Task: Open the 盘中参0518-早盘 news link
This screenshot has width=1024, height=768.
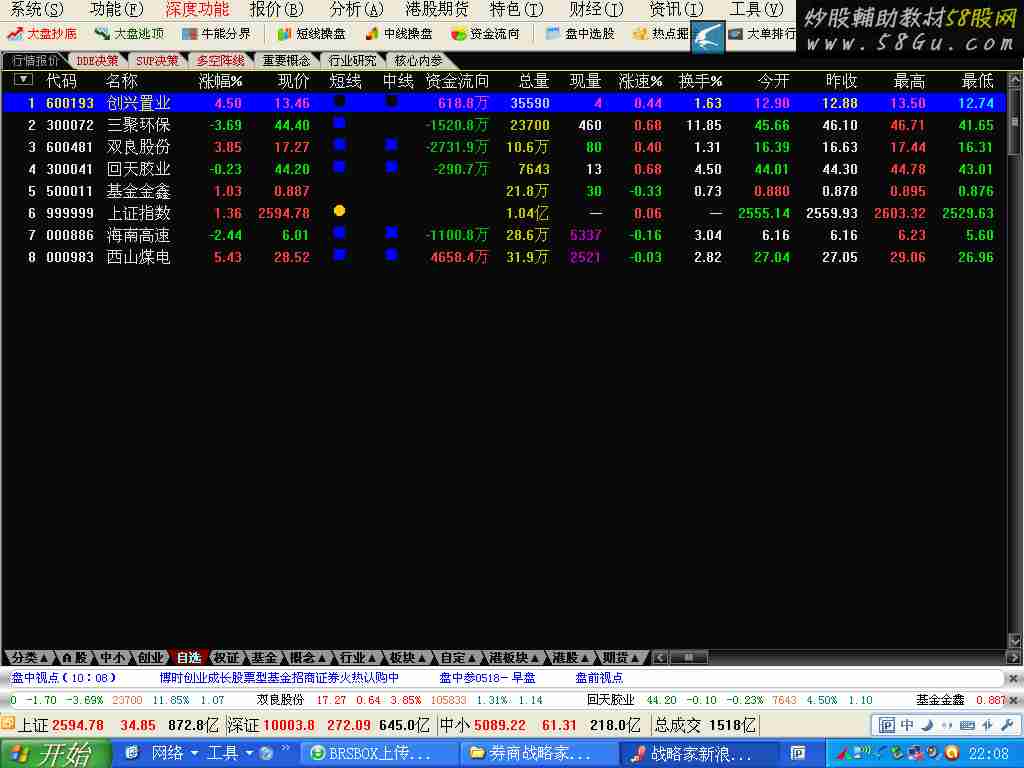Action: tap(487, 678)
